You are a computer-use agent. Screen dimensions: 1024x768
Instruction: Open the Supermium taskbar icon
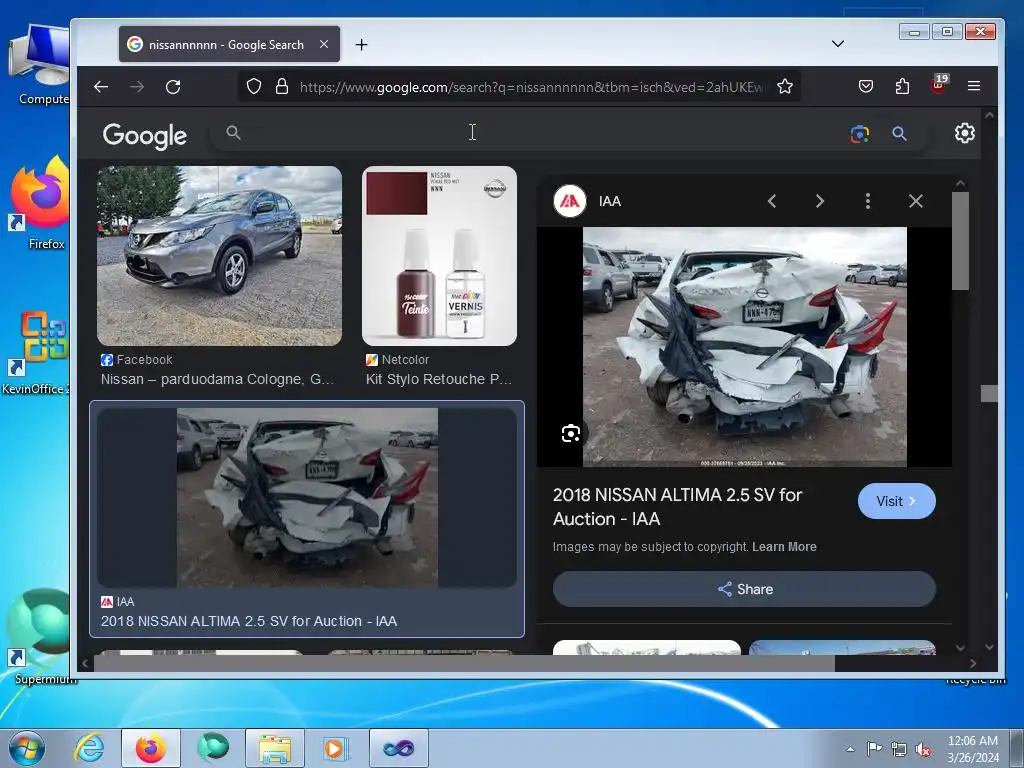click(213, 748)
